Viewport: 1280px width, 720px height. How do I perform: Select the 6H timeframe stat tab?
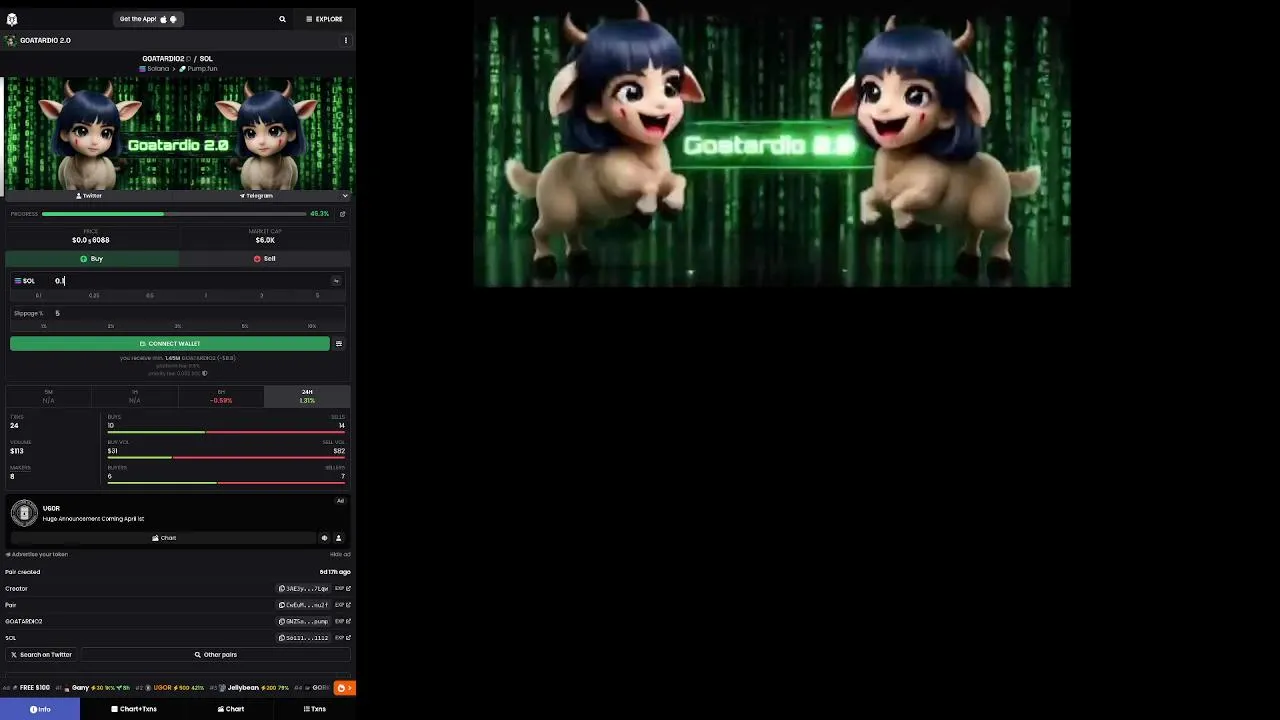[x=221, y=396]
